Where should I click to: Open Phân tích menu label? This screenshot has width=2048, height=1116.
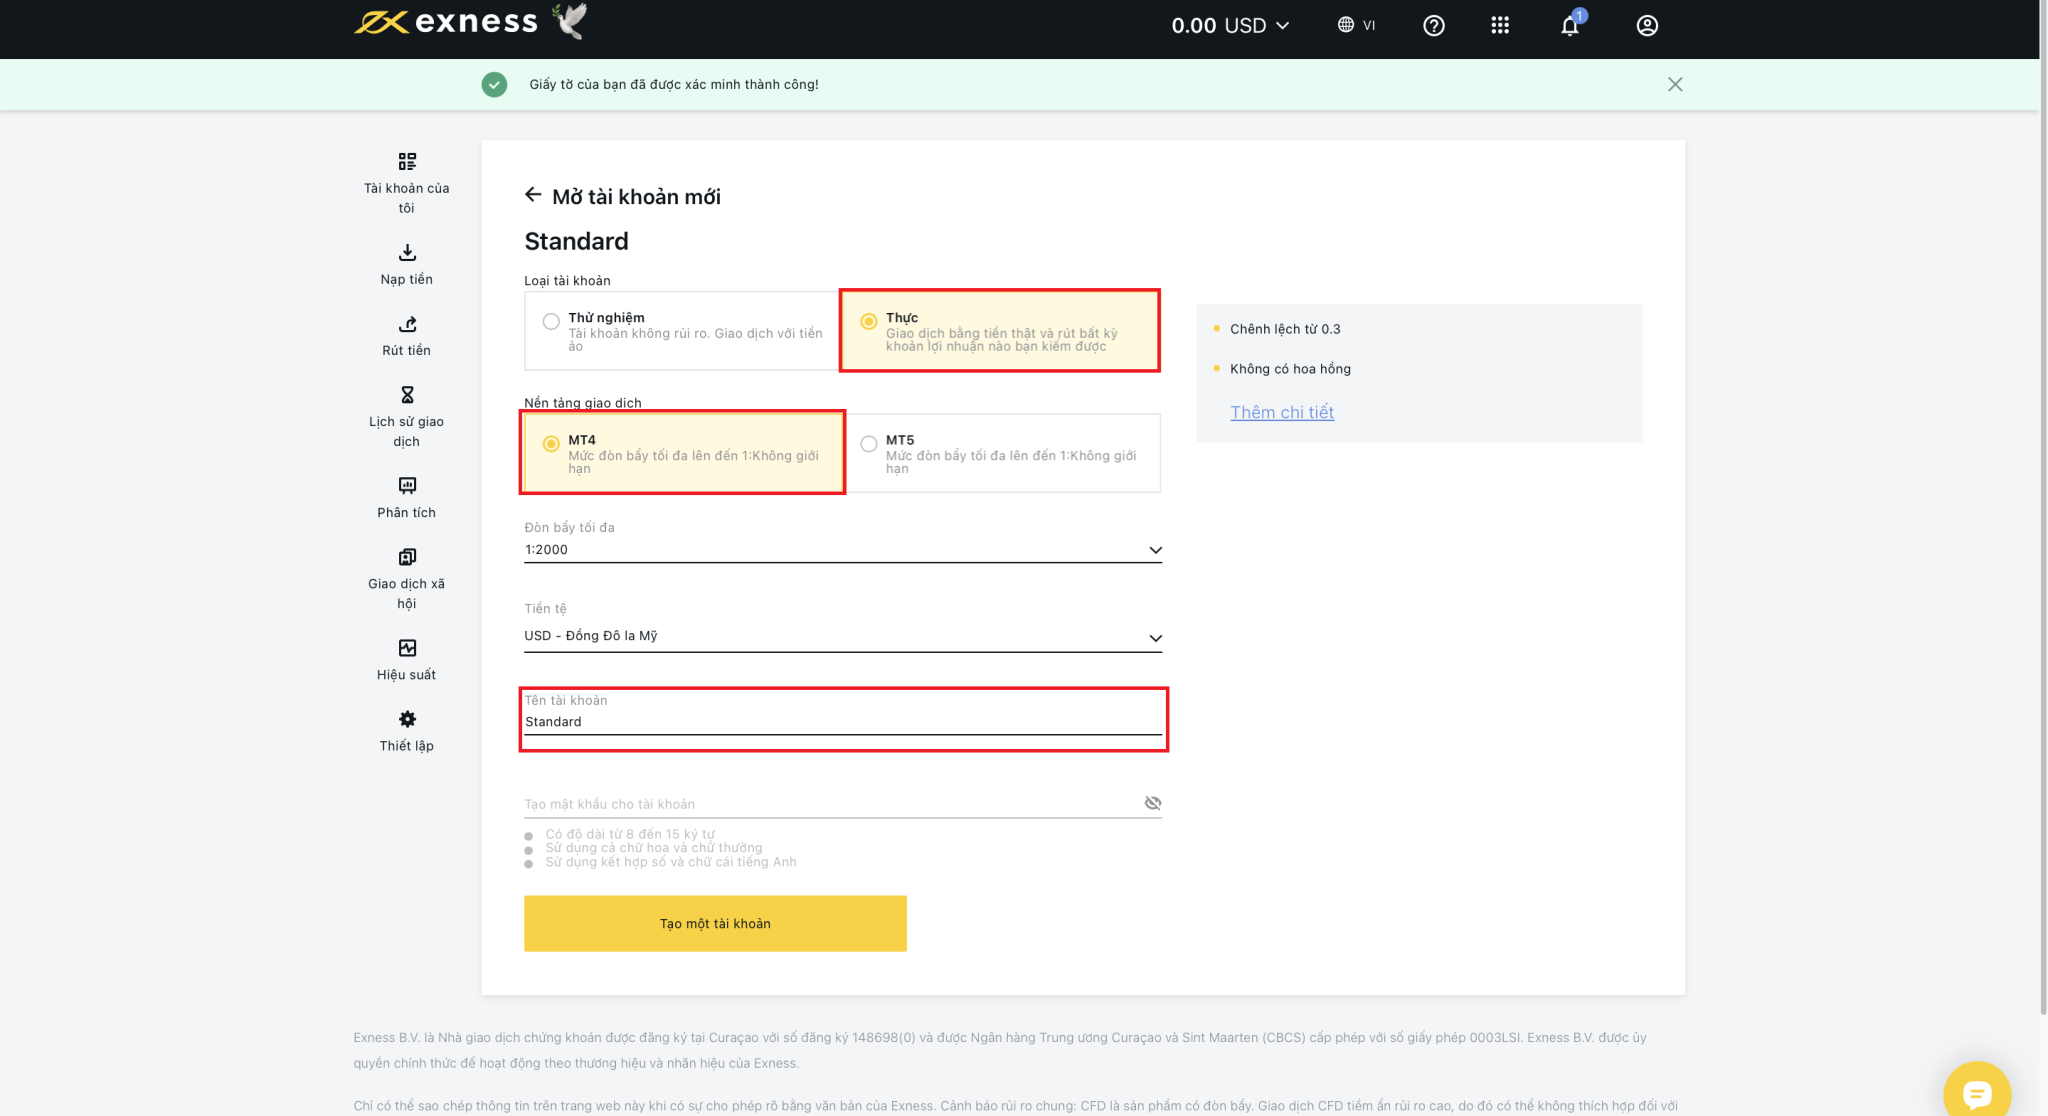click(407, 512)
